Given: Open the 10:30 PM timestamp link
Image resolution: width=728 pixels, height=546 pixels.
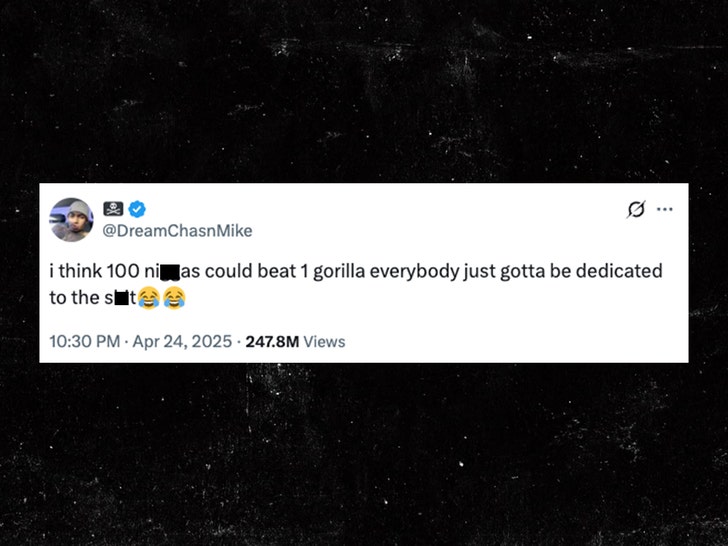Looking at the screenshot, I should [x=84, y=341].
